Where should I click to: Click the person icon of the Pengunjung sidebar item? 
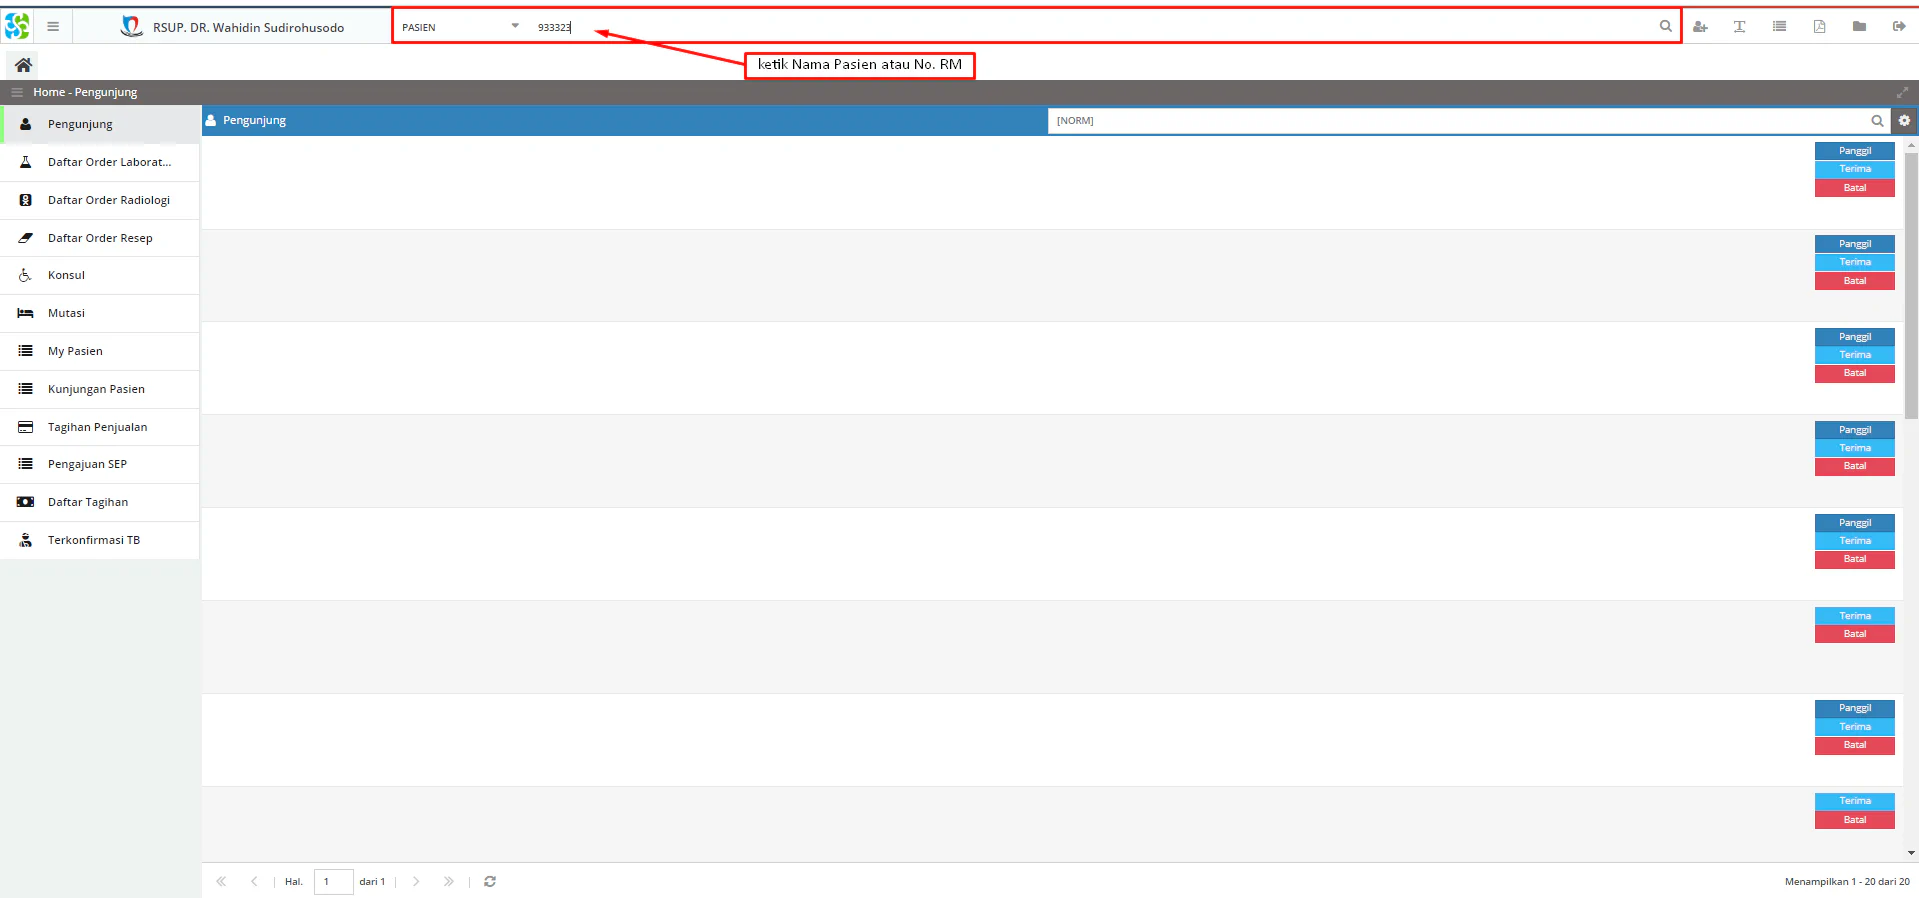click(26, 124)
